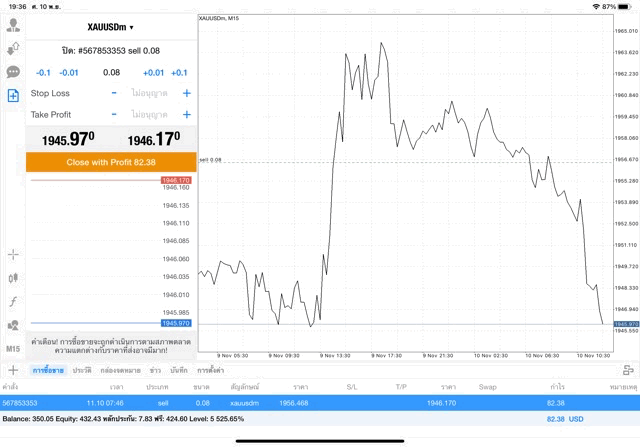
Task: Open the indicators function icon
Action: [13, 301]
